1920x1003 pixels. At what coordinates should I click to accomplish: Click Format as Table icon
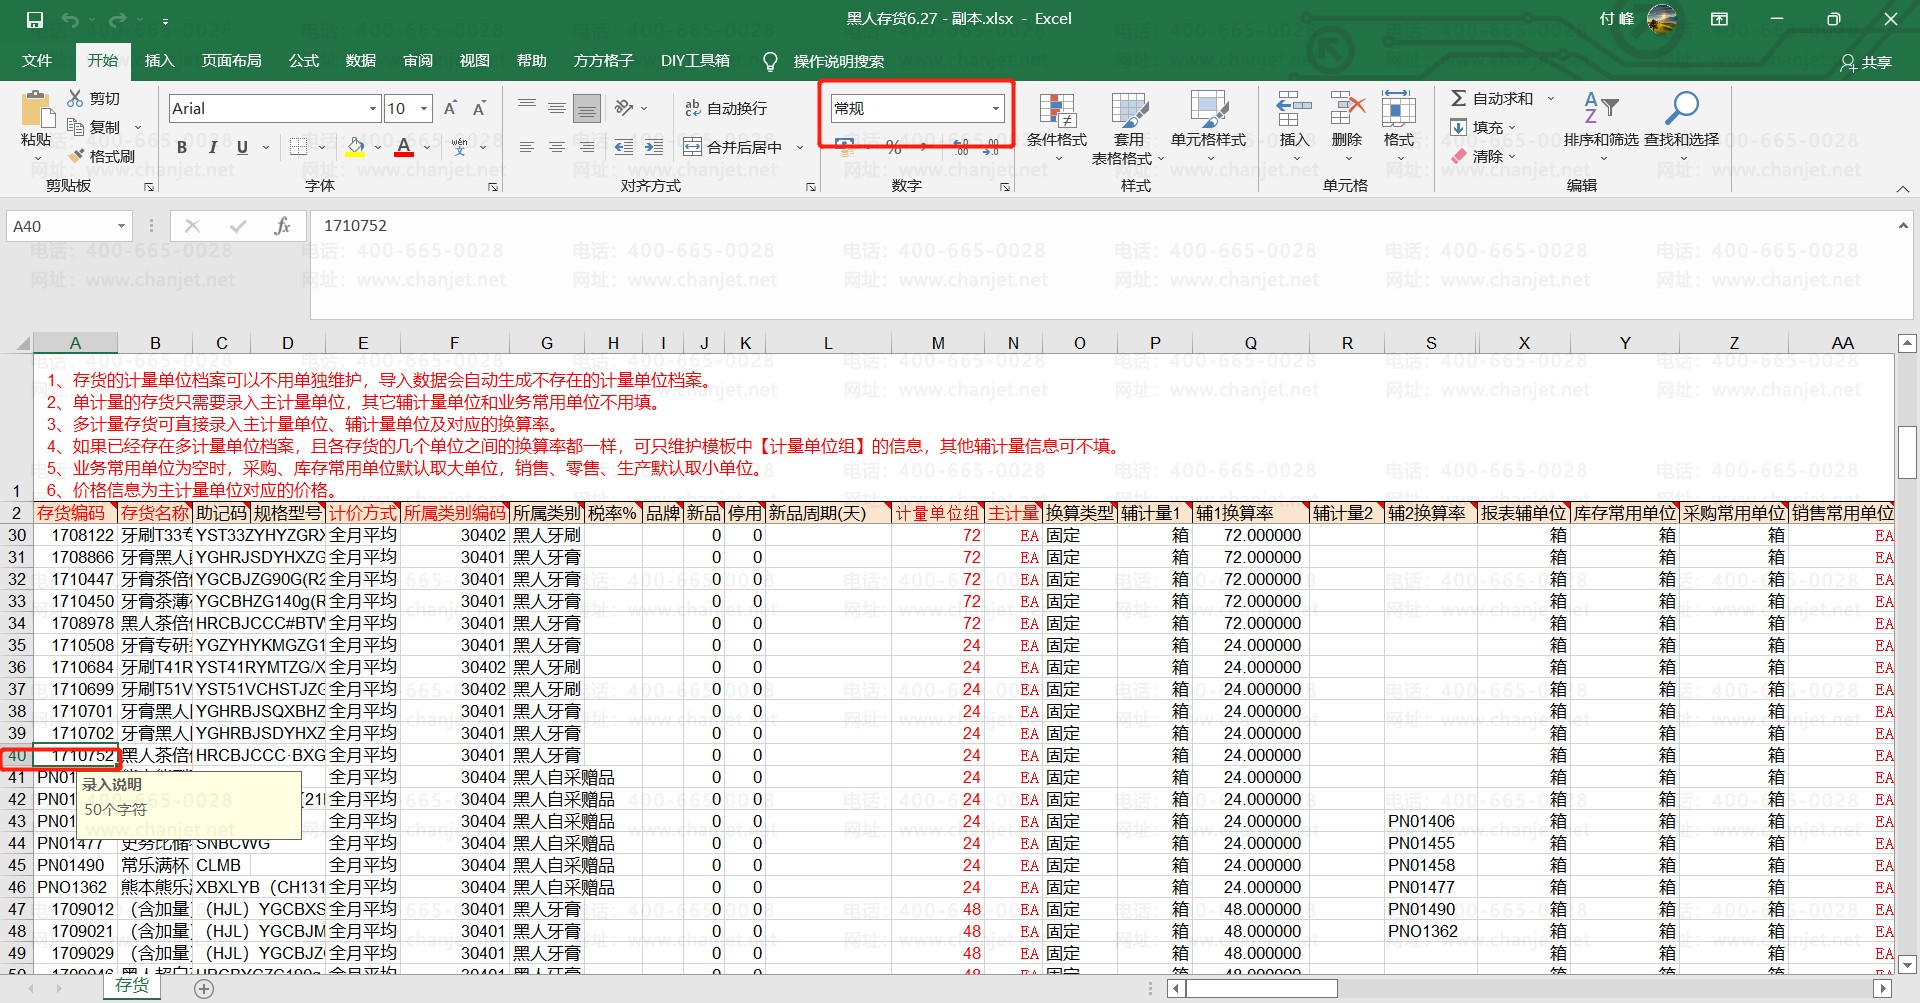click(x=1129, y=111)
